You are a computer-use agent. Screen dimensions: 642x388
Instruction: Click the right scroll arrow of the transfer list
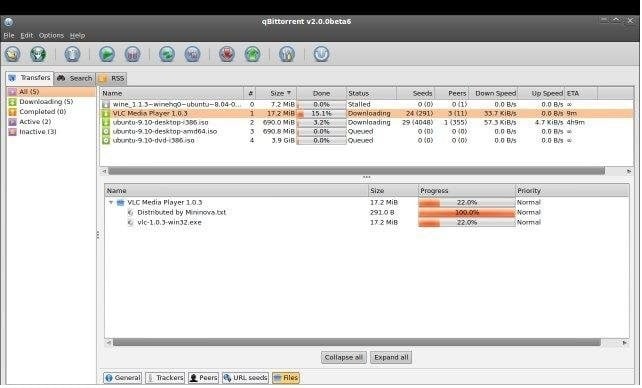(x=628, y=171)
